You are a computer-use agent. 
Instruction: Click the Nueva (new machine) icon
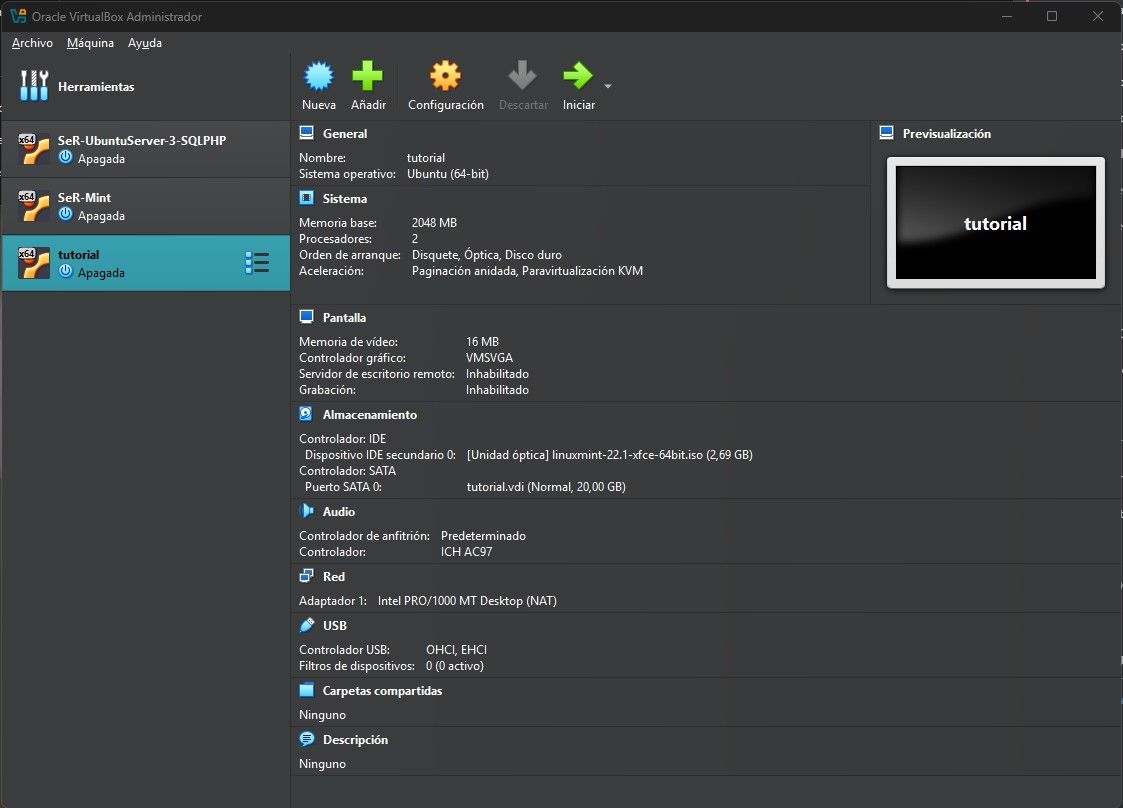pyautogui.click(x=319, y=76)
